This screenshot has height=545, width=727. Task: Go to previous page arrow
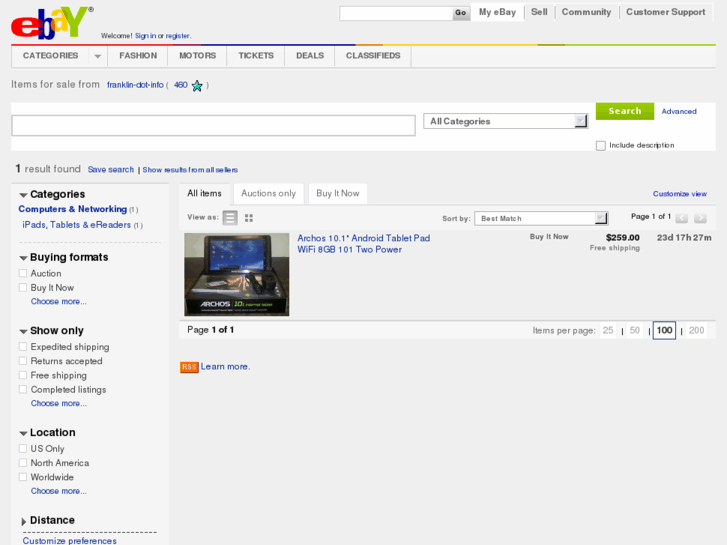pos(681,218)
